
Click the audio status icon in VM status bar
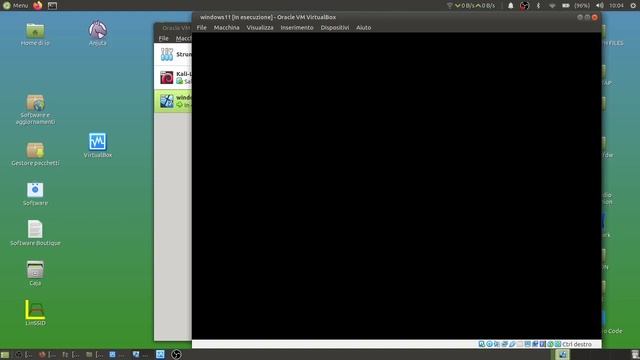(x=497, y=344)
